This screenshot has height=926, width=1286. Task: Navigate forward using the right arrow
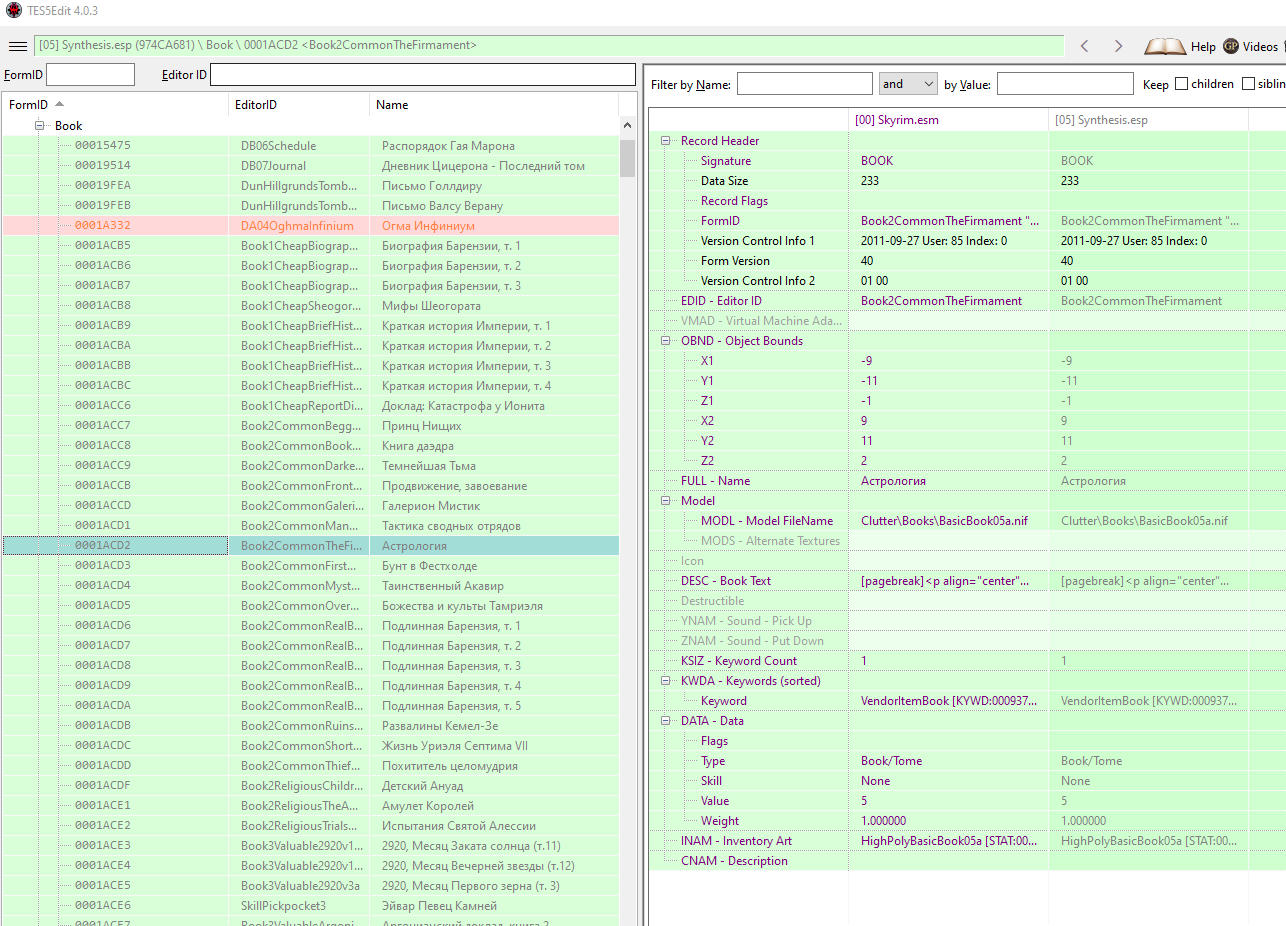pyautogui.click(x=1118, y=45)
